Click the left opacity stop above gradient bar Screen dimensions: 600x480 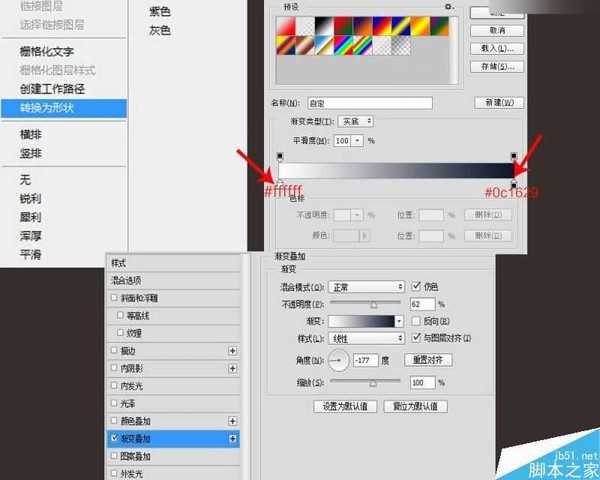pos(280,156)
